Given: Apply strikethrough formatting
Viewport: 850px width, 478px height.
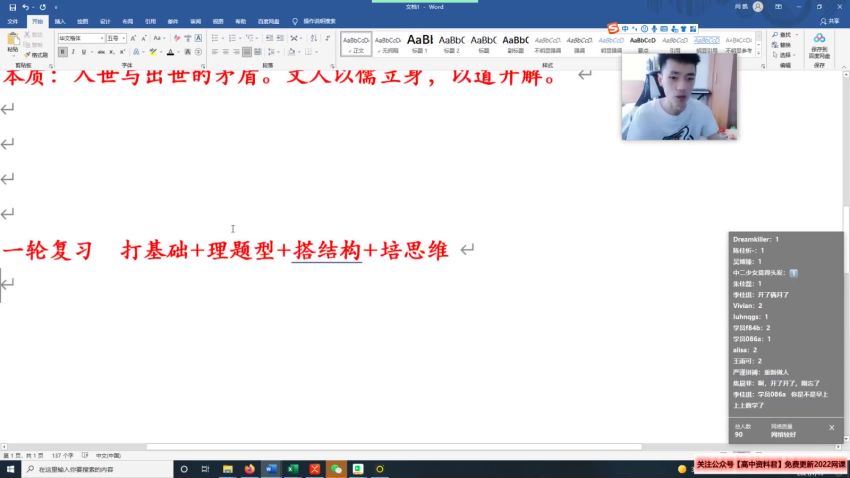Looking at the screenshot, I should tap(101, 52).
